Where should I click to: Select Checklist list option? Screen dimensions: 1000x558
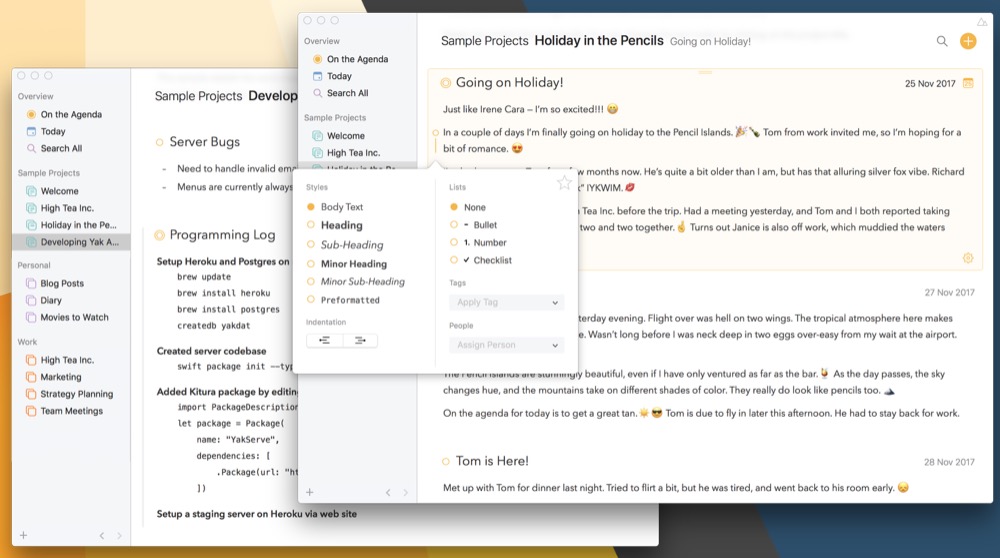pos(481,260)
